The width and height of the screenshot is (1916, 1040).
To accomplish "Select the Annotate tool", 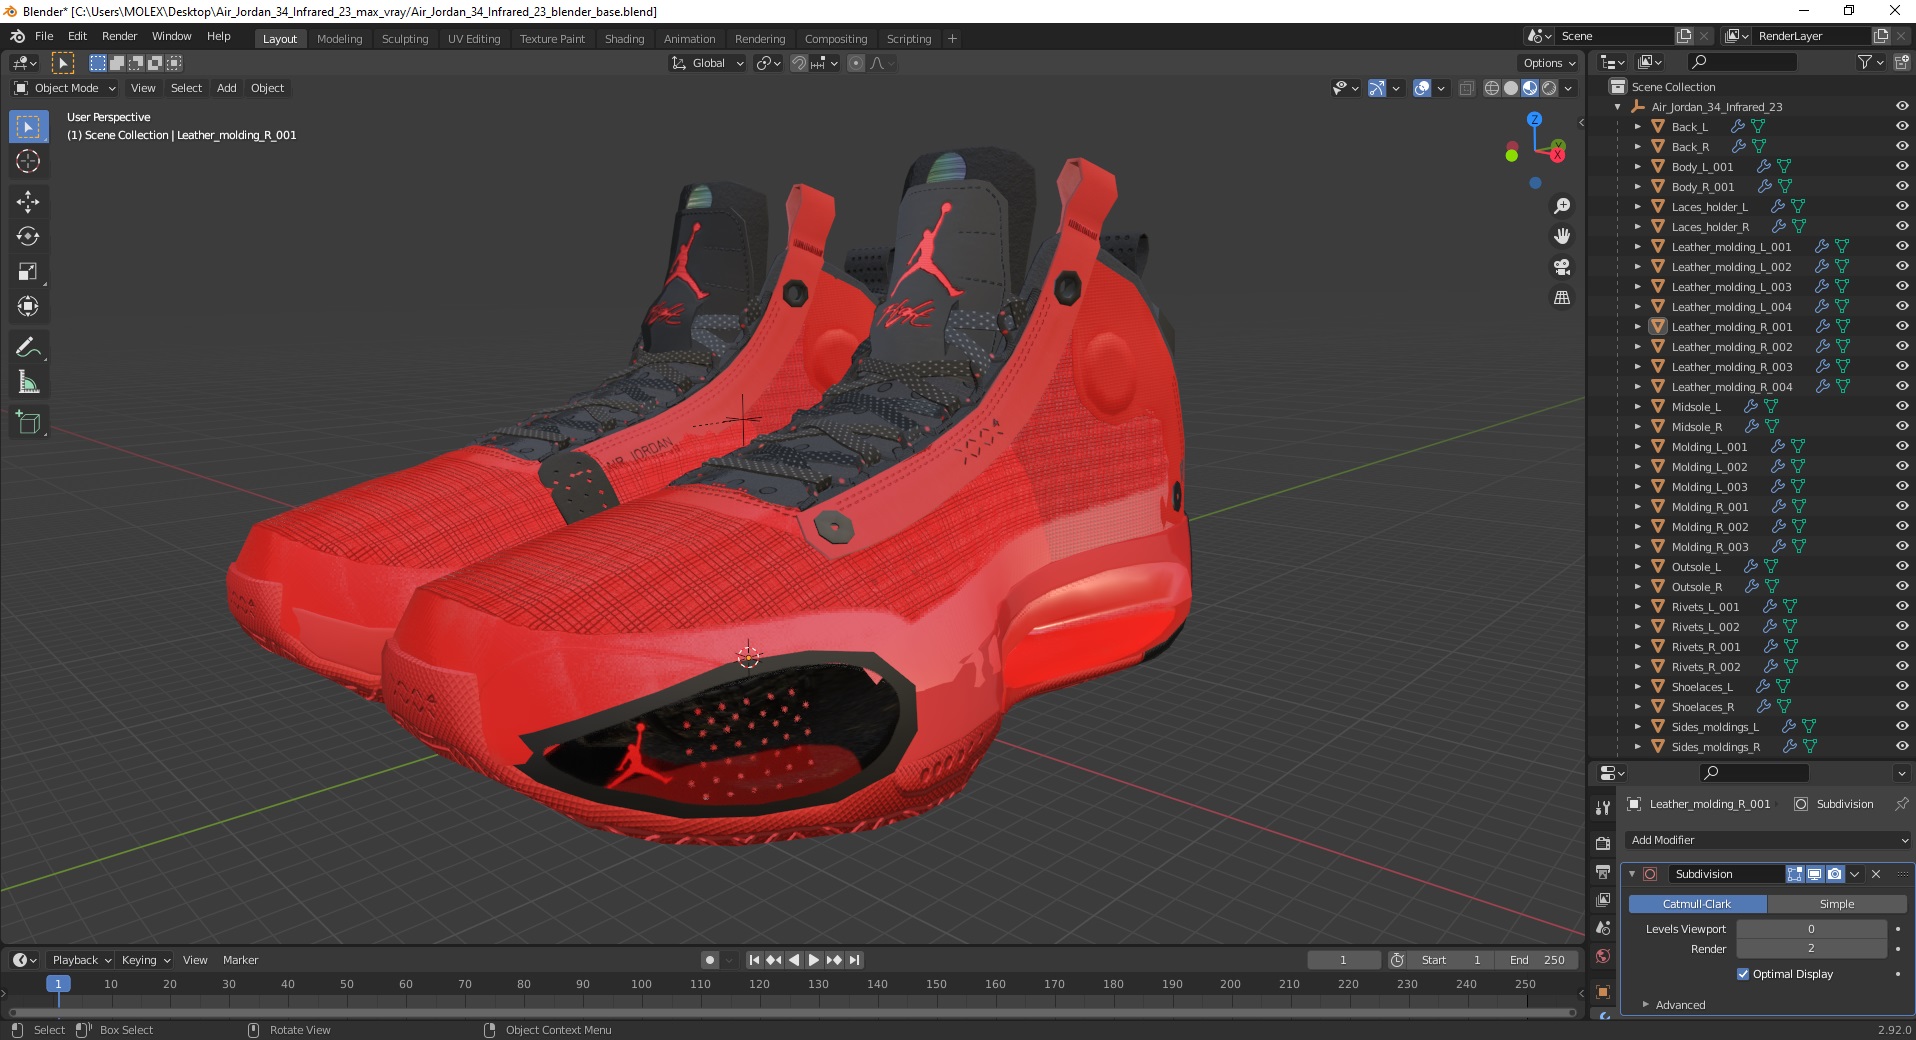I will point(28,347).
